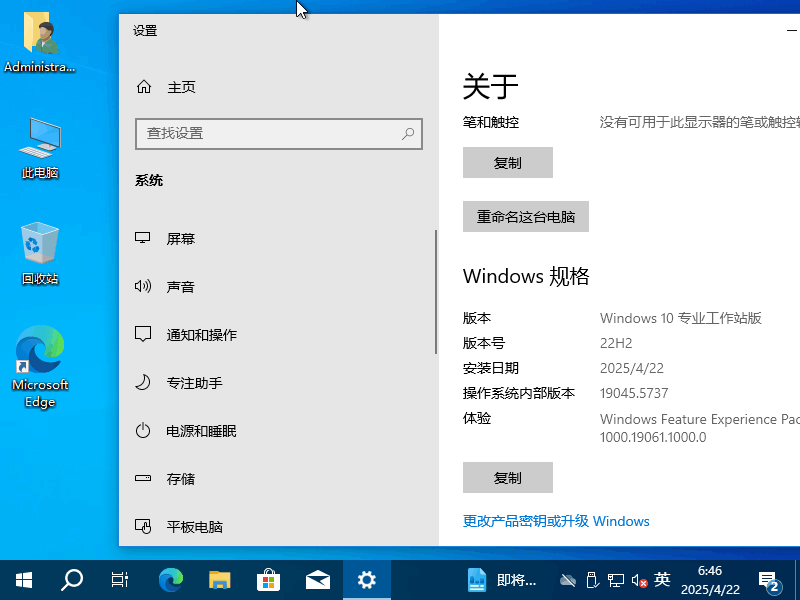
Task: Click the 即将... news widget on taskbar
Action: 502,580
